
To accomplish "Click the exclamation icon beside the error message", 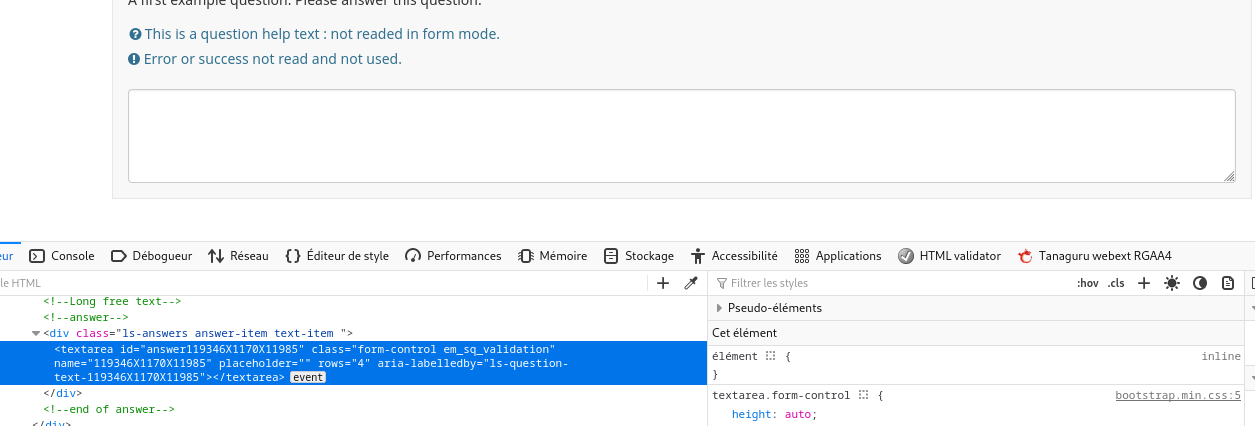I will point(135,59).
